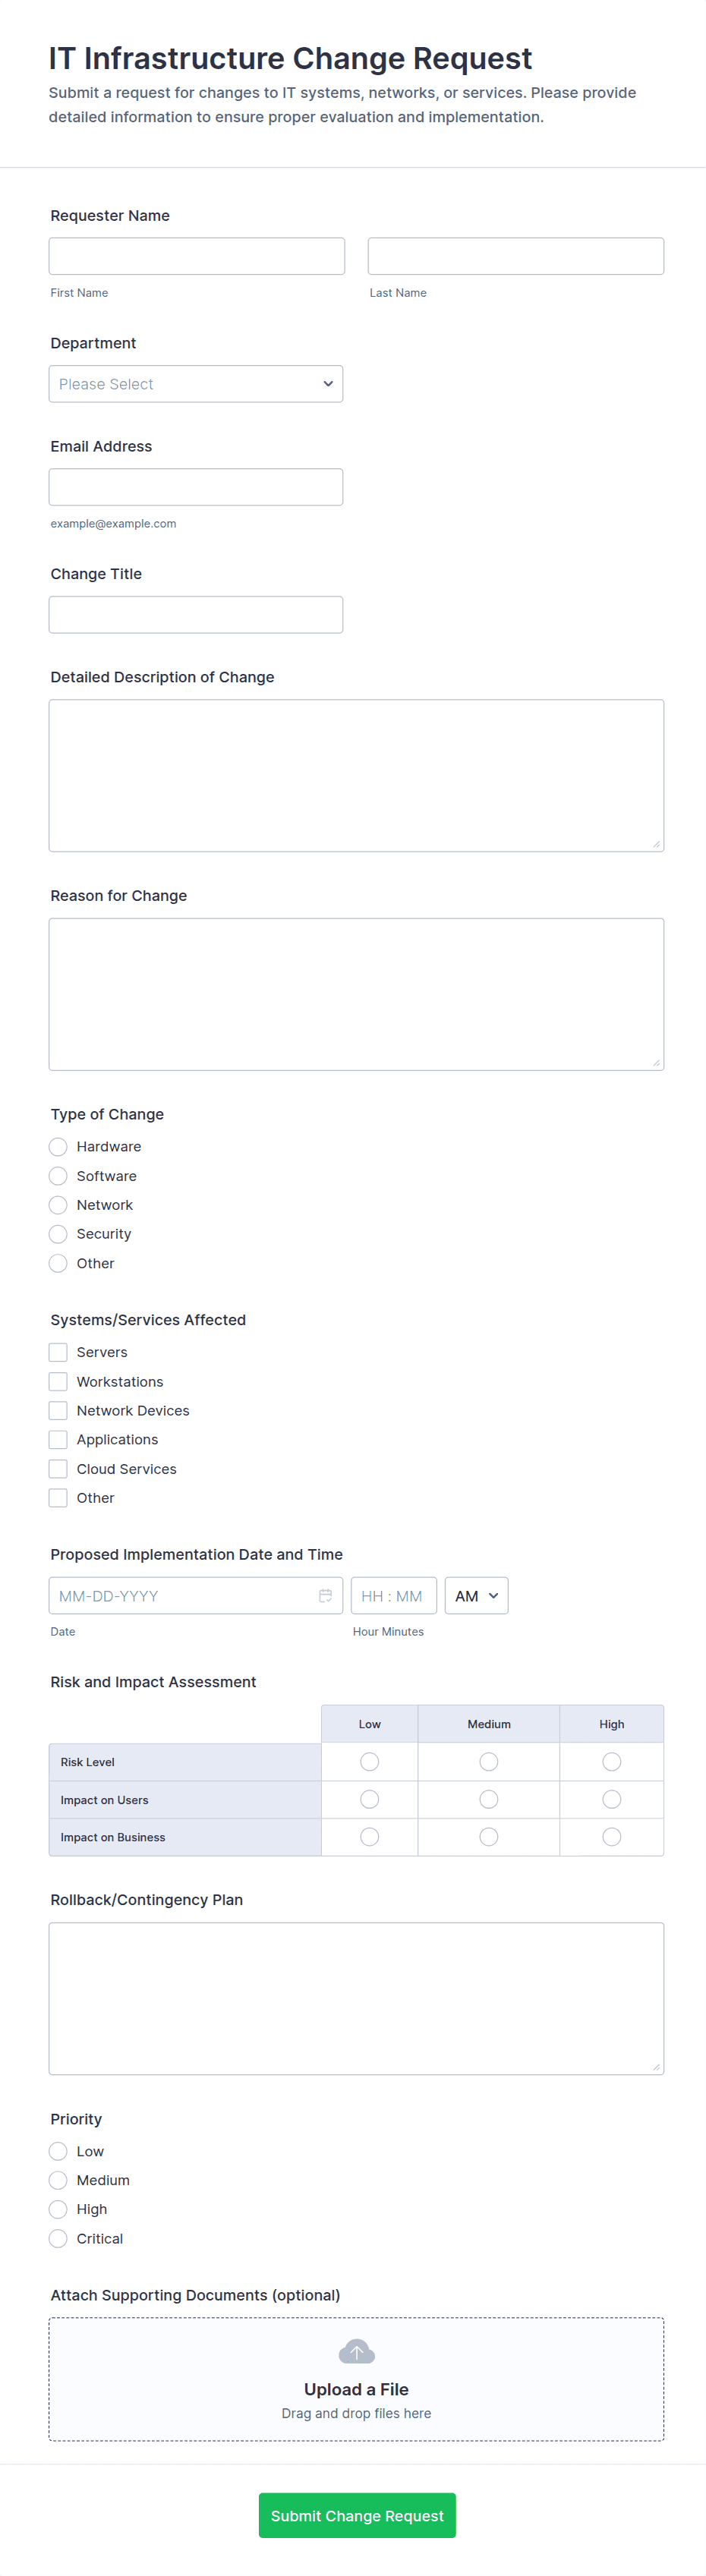Select Critical priority
The width and height of the screenshot is (706, 2576).
59,2238
